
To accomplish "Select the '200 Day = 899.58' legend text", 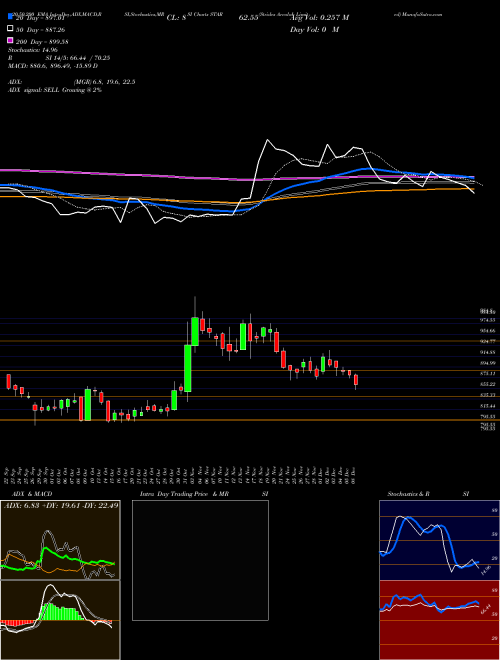I will click(42, 42).
